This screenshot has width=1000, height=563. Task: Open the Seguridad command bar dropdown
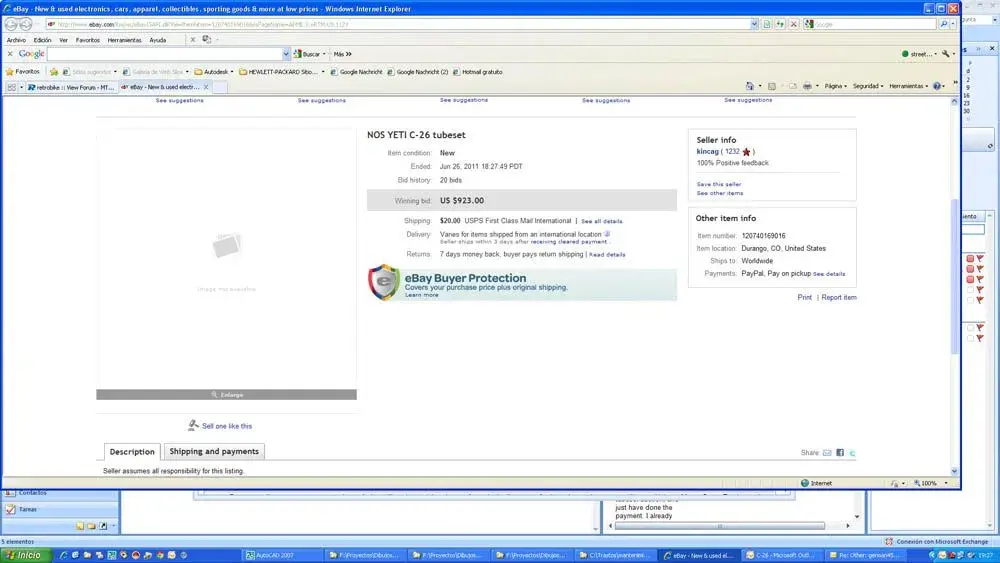(x=868, y=86)
